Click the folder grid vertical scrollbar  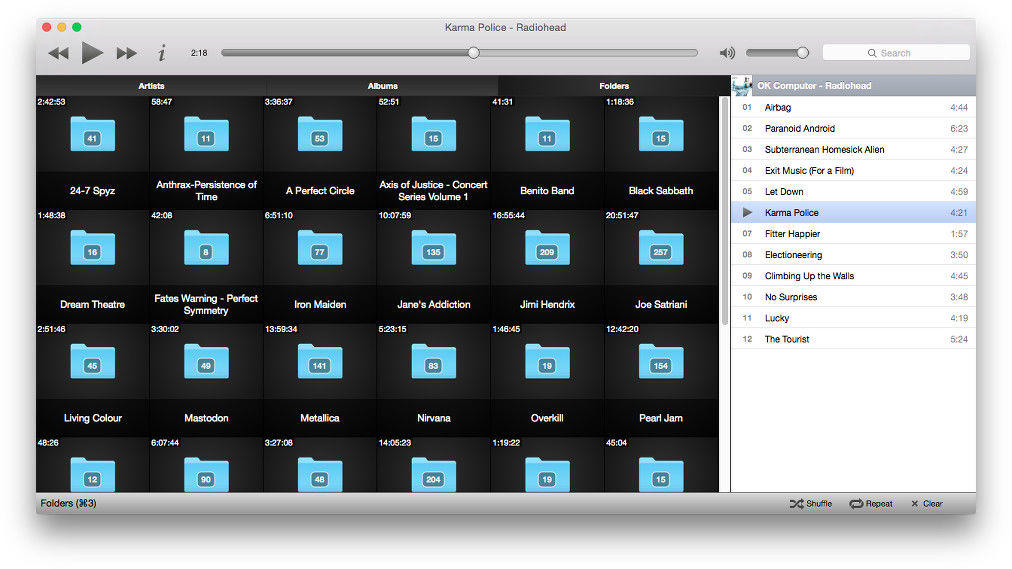point(725,212)
